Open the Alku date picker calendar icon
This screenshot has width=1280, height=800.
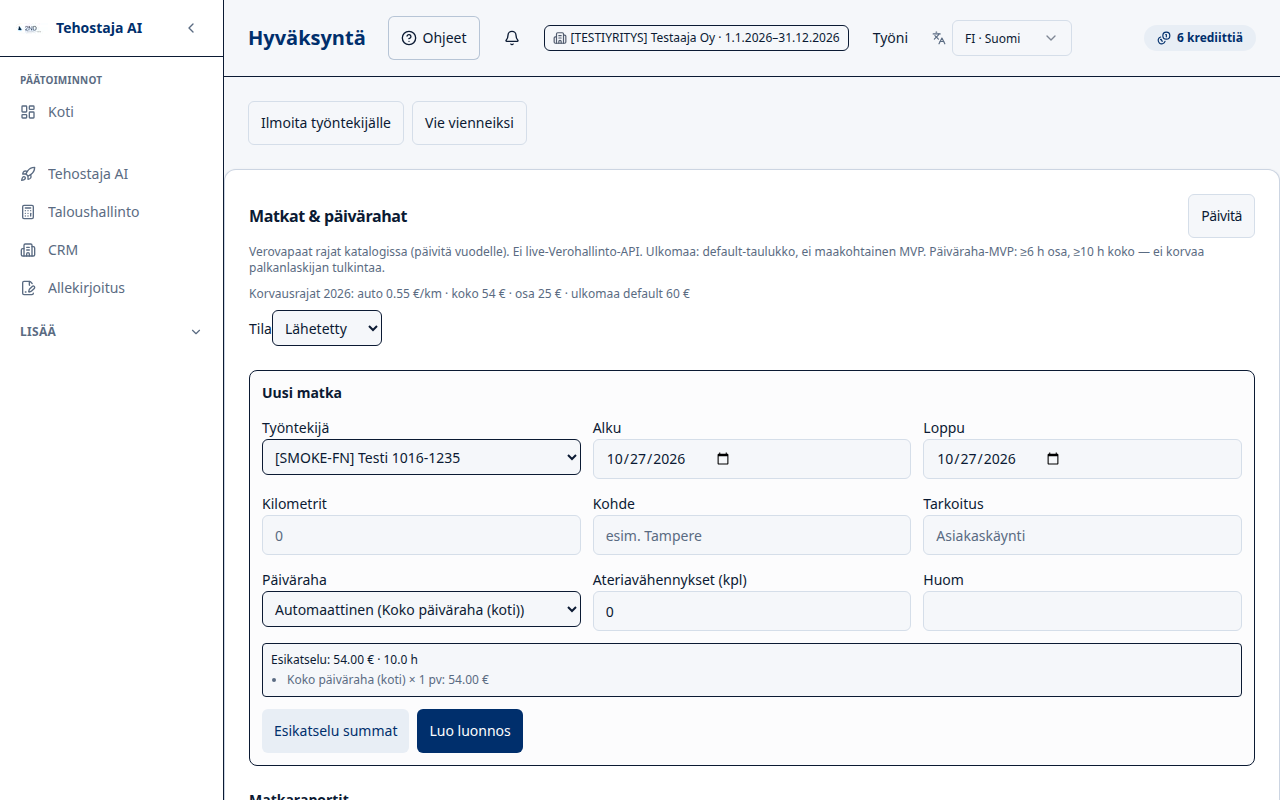pos(724,459)
